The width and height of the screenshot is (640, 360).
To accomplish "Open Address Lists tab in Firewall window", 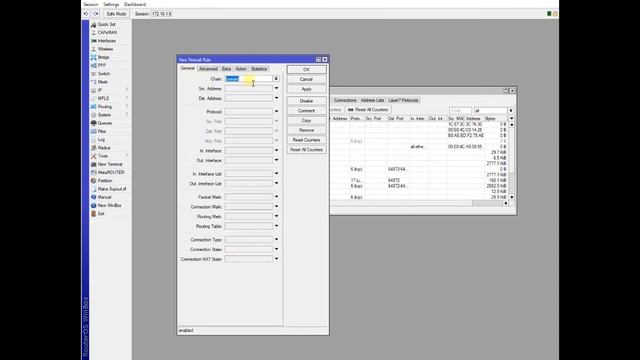I will (372, 100).
